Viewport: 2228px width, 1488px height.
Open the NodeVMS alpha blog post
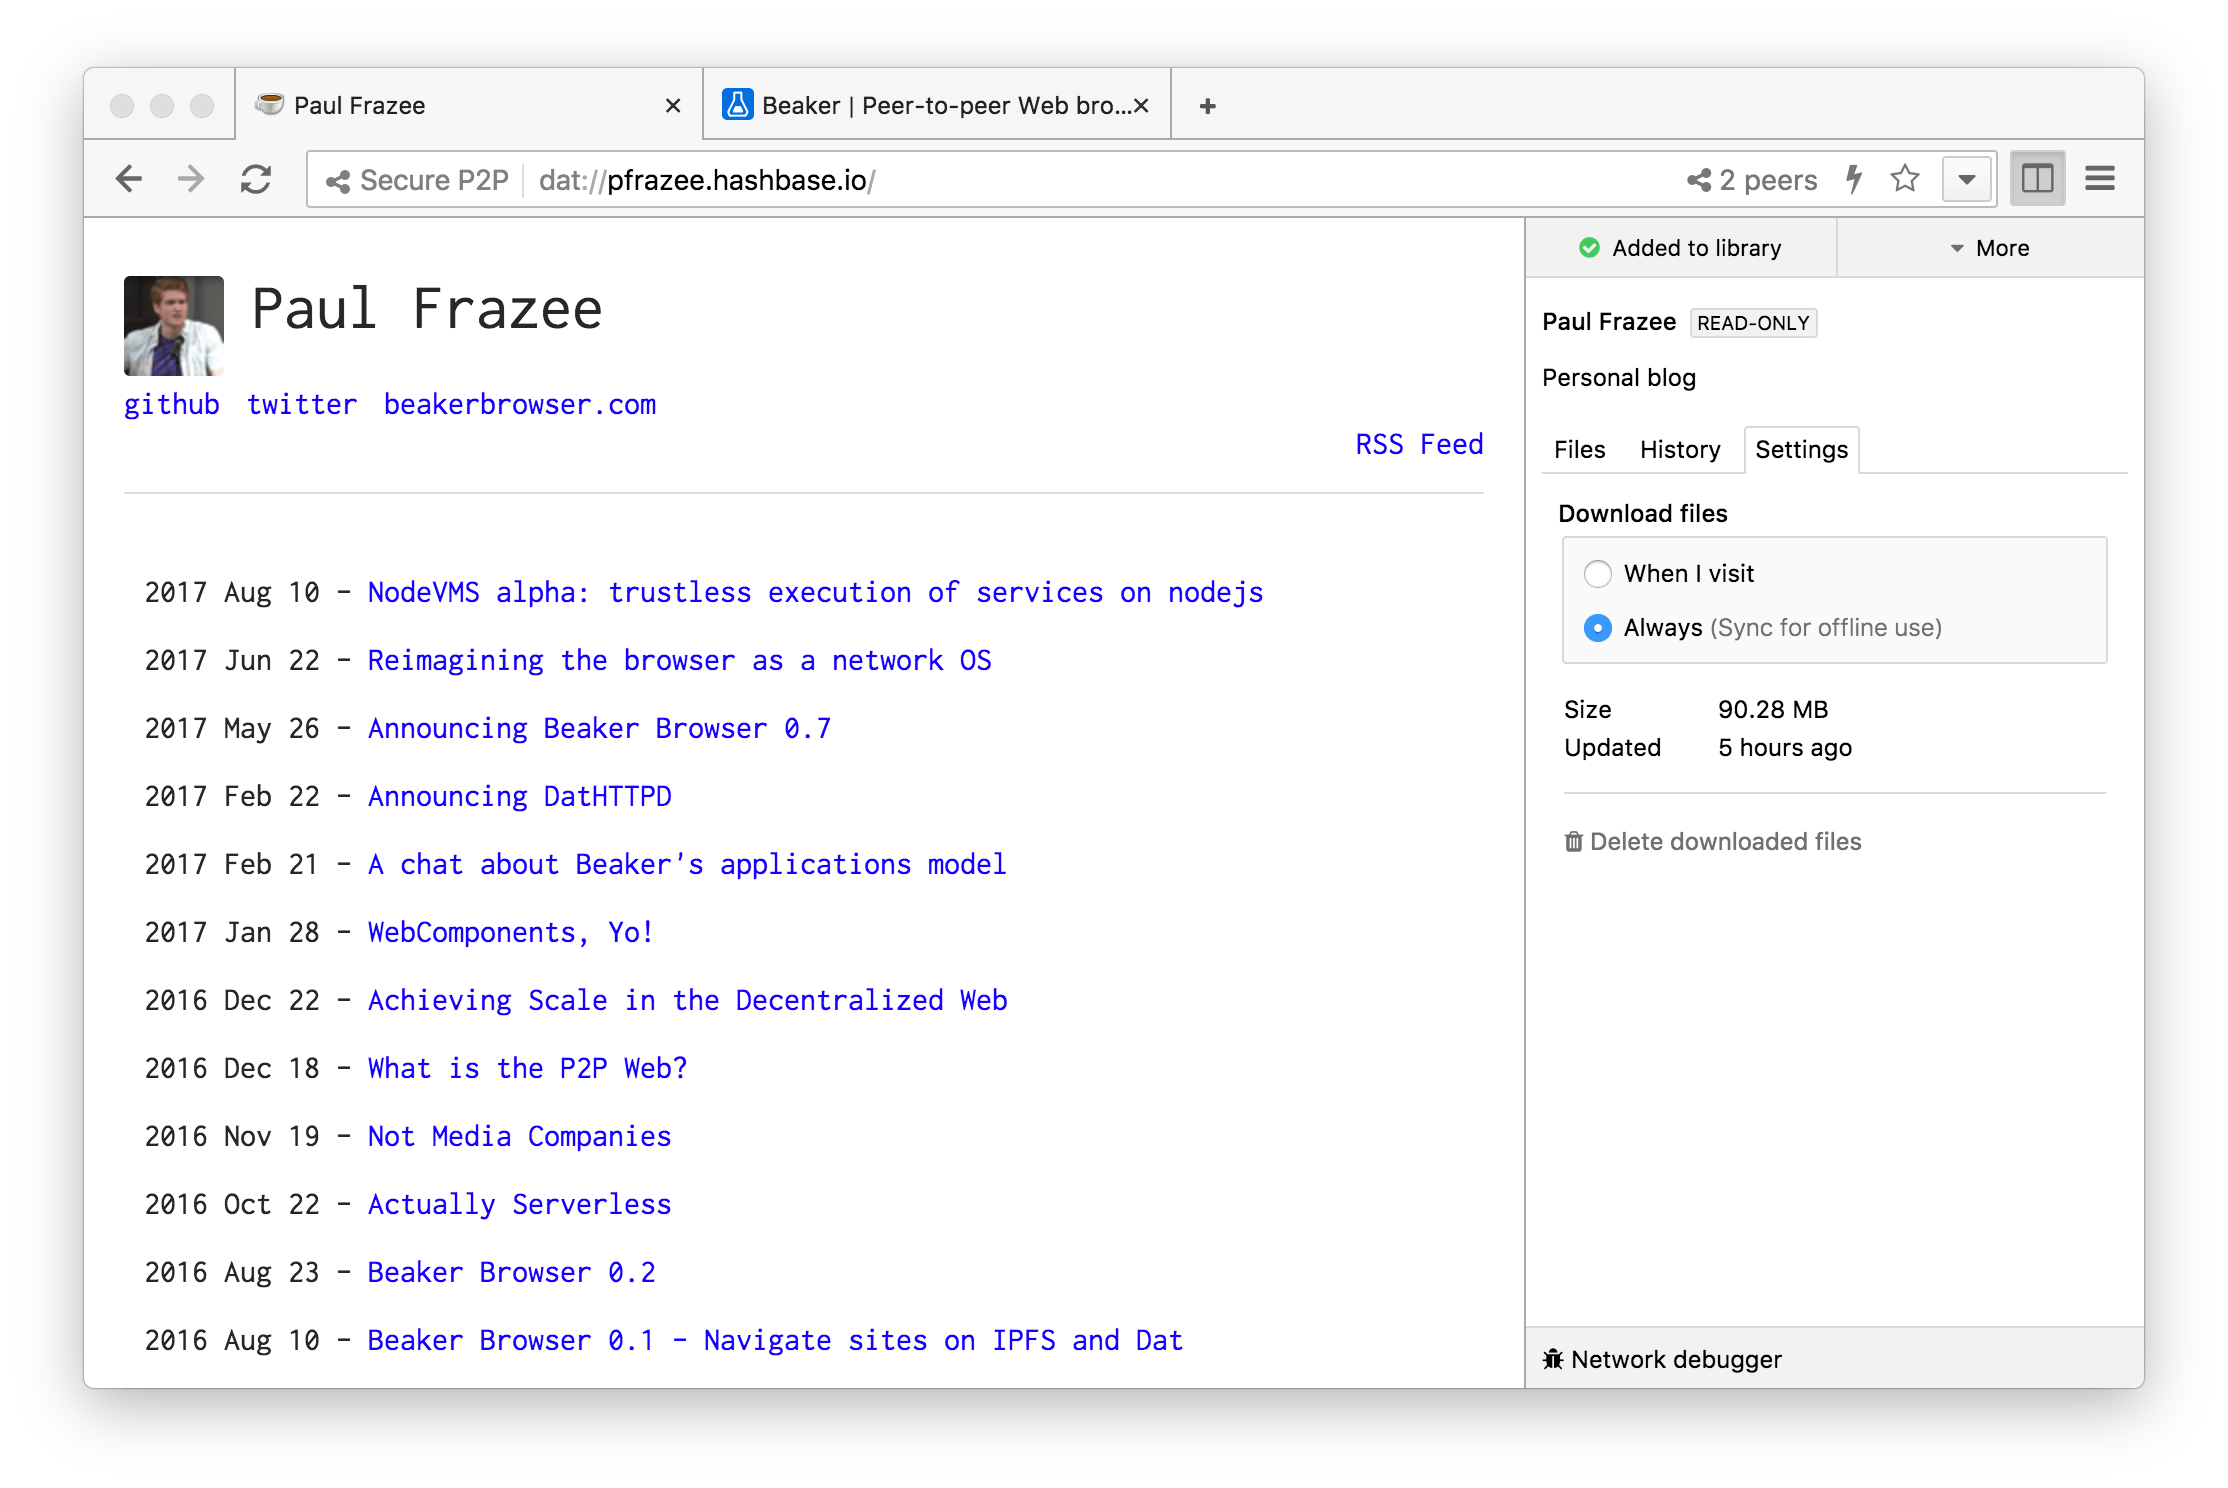click(x=816, y=592)
